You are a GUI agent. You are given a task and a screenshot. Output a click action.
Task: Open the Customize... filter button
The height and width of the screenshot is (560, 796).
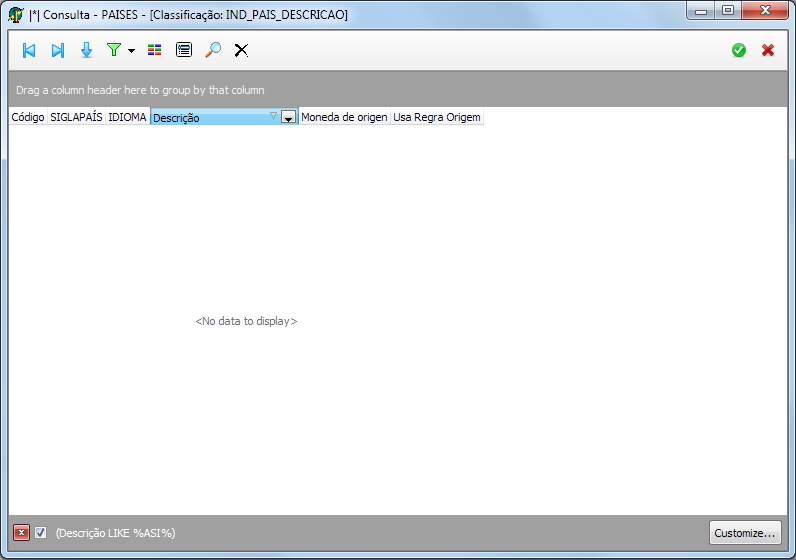[744, 533]
